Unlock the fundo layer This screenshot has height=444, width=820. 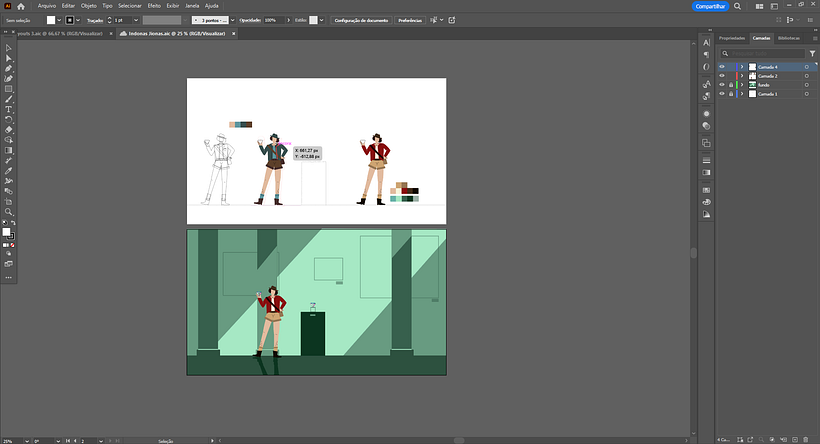click(x=730, y=85)
